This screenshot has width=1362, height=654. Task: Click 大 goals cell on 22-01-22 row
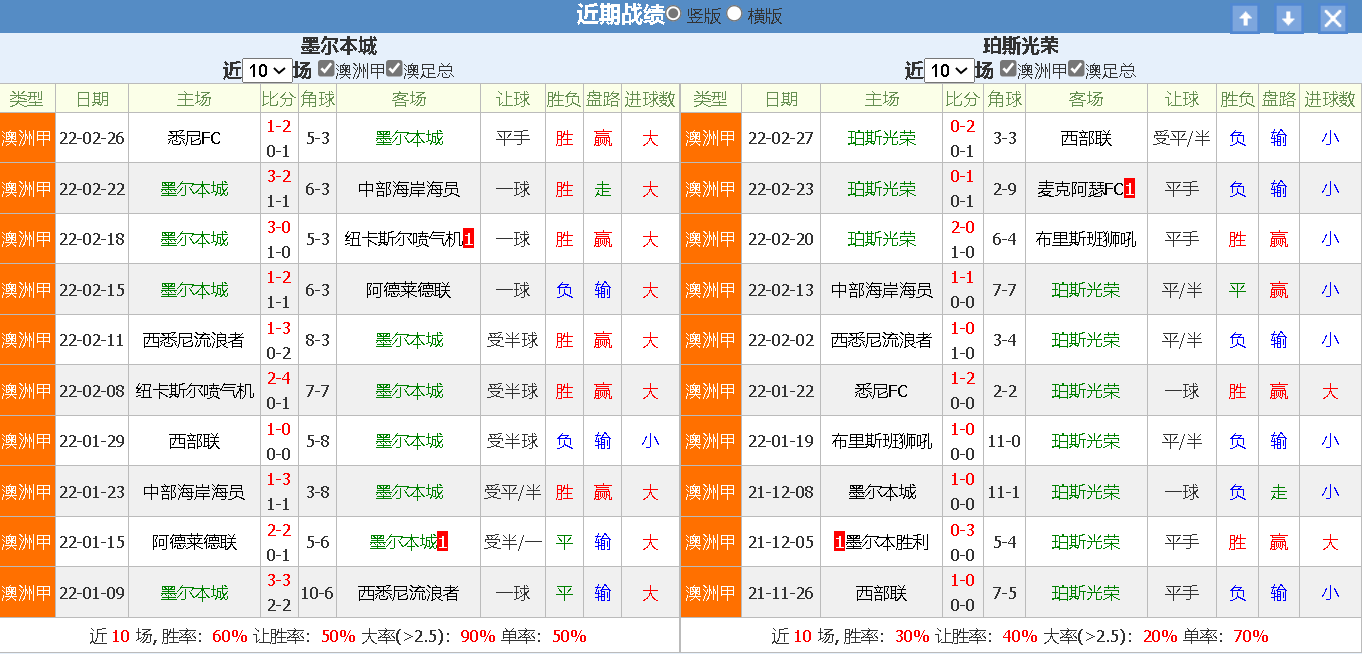(1330, 391)
